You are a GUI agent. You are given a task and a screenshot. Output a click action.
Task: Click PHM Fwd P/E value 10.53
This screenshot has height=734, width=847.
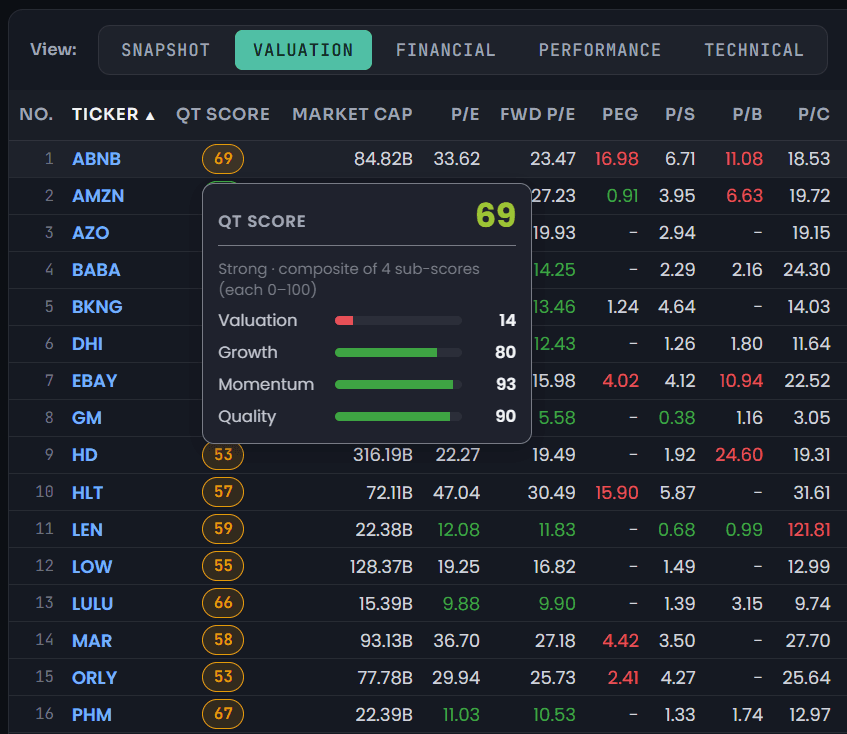click(x=554, y=715)
